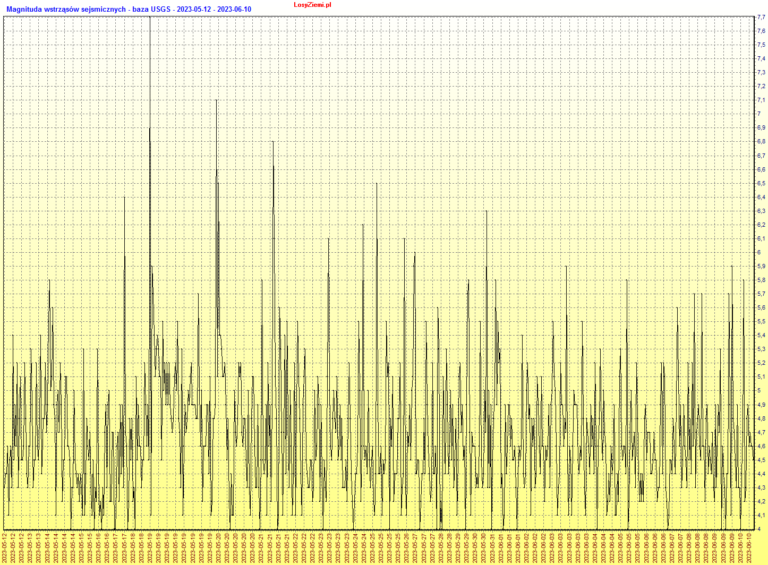Select the 5,4 axis tick label
This screenshot has width=768, height=565.
[x=761, y=335]
